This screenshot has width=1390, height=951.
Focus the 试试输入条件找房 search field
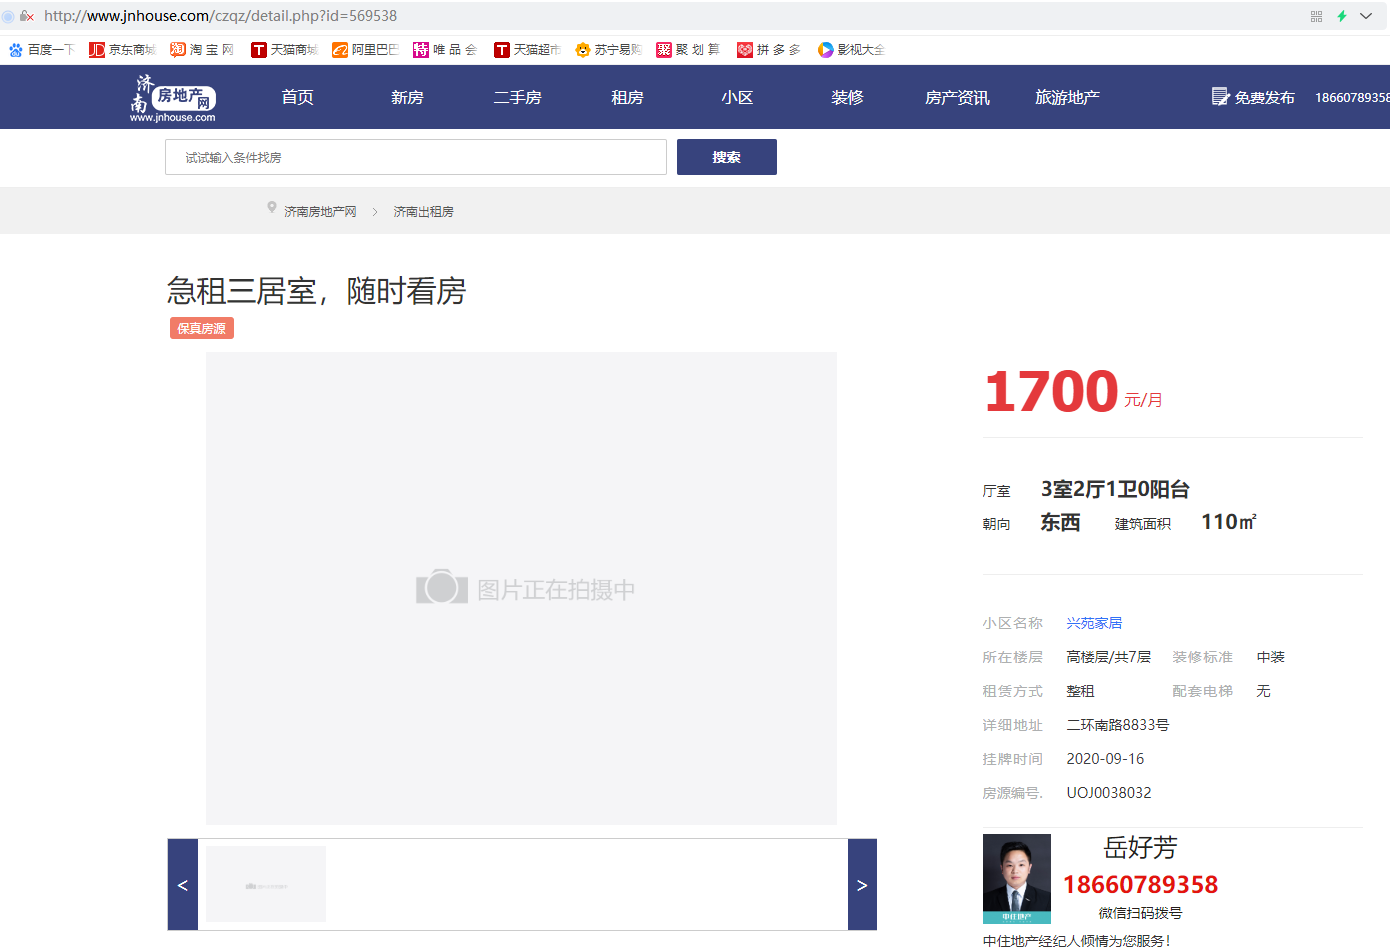[x=415, y=157]
